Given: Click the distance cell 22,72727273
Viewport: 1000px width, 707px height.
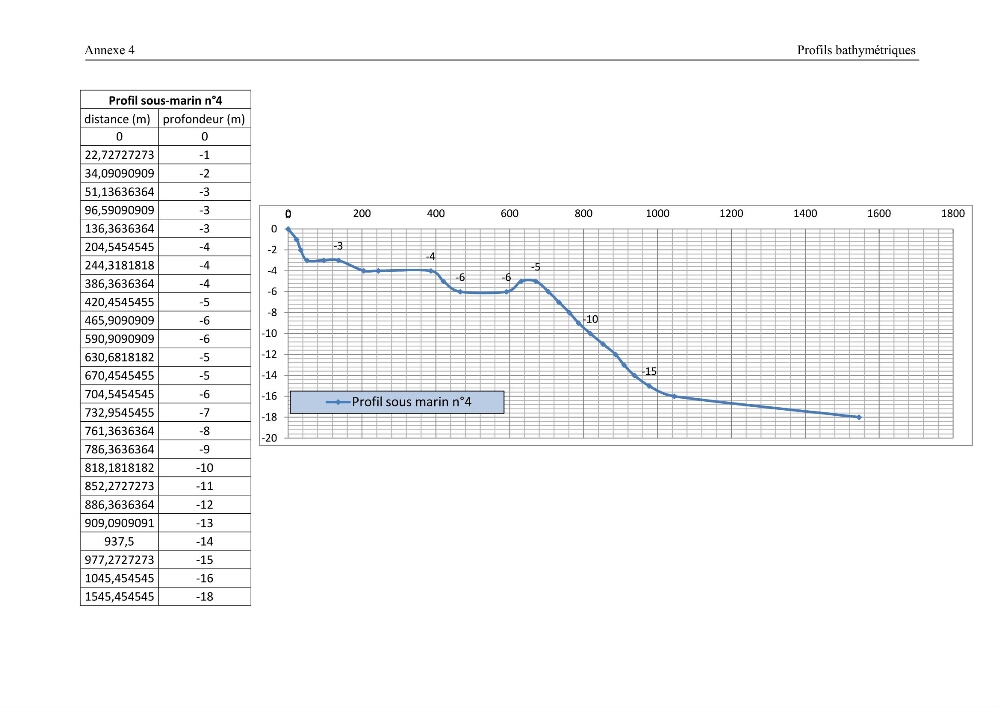Looking at the screenshot, I should click(x=119, y=155).
